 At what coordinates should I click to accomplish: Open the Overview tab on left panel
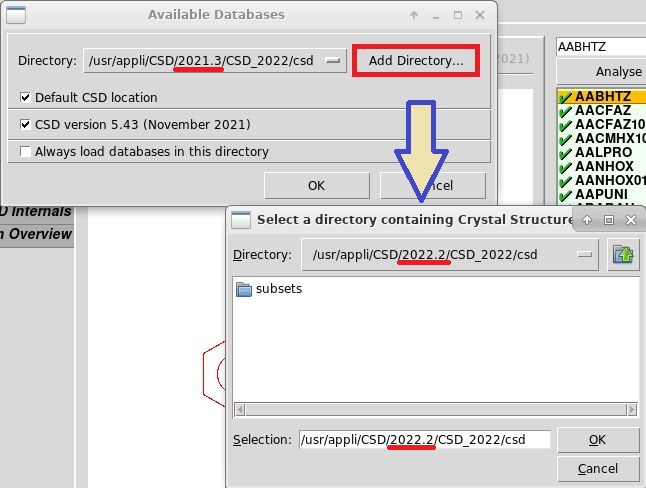click(x=37, y=234)
